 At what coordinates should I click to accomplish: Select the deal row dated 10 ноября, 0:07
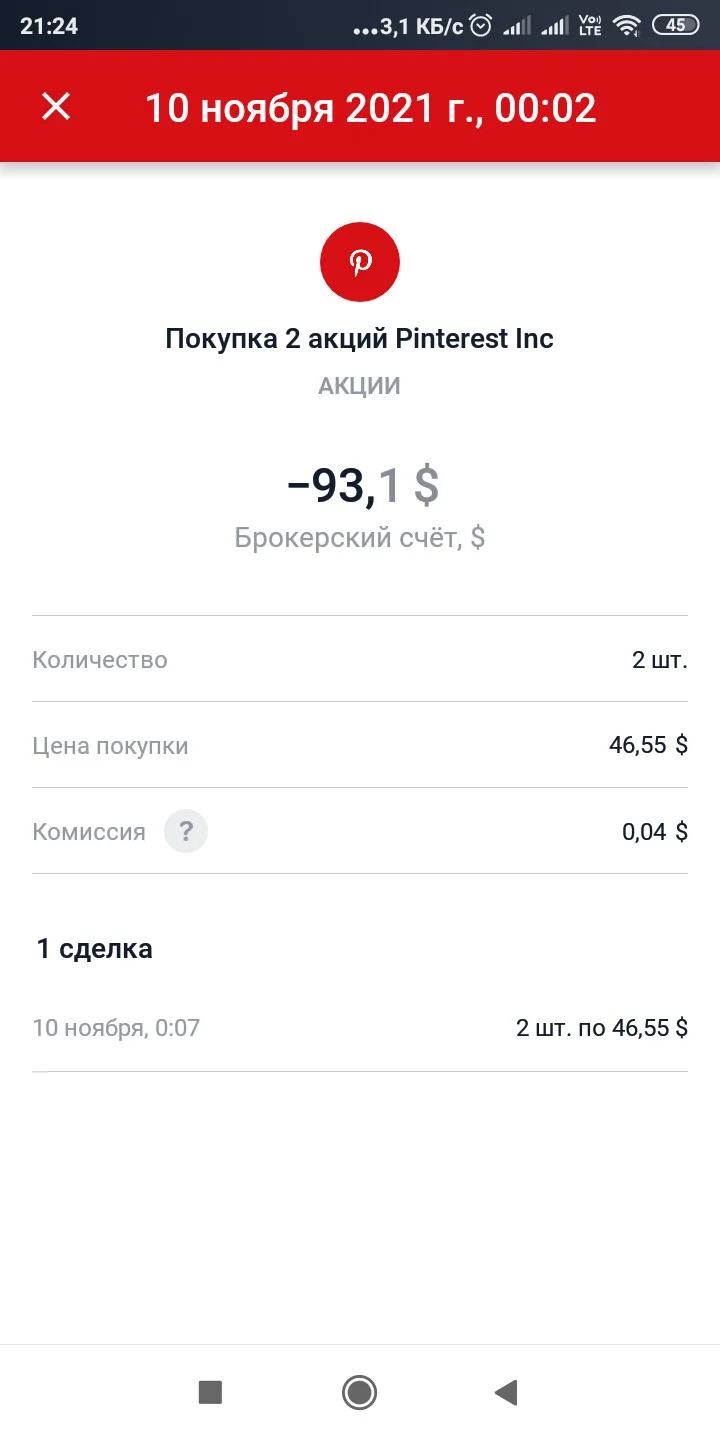[360, 1028]
